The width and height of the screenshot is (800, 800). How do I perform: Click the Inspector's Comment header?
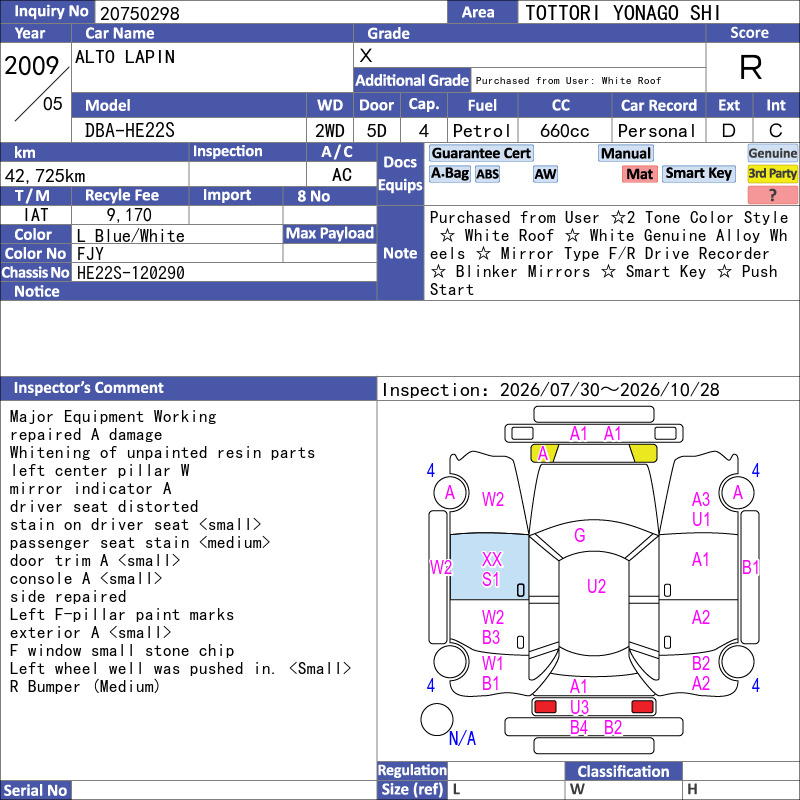(x=89, y=388)
